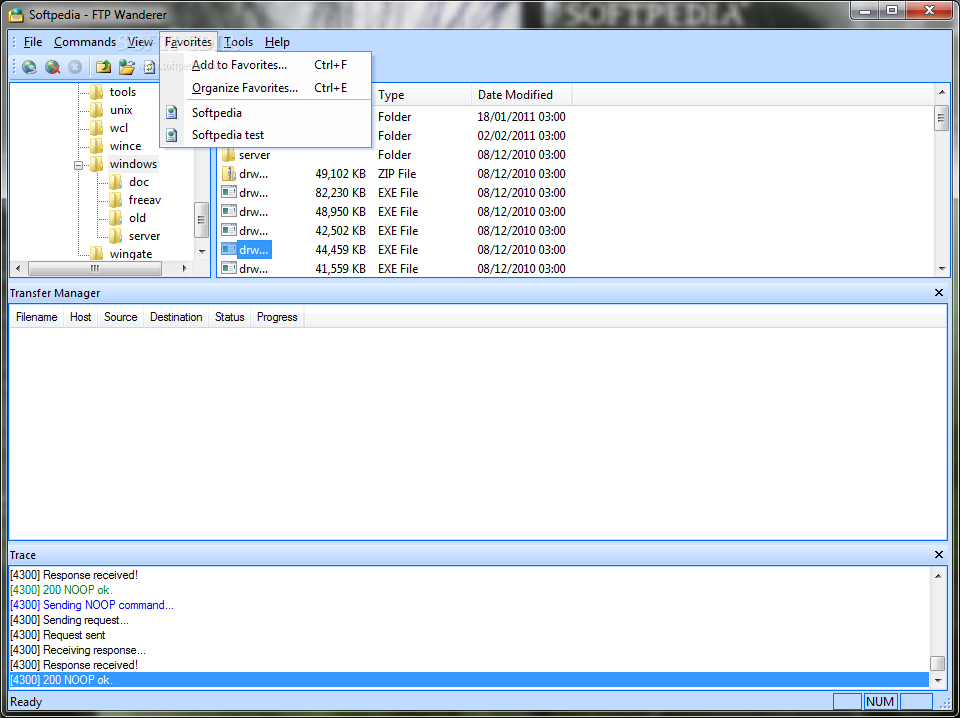Click the date 02/02/2011 03:00
Screen dimensions: 960x718
pos(522,136)
